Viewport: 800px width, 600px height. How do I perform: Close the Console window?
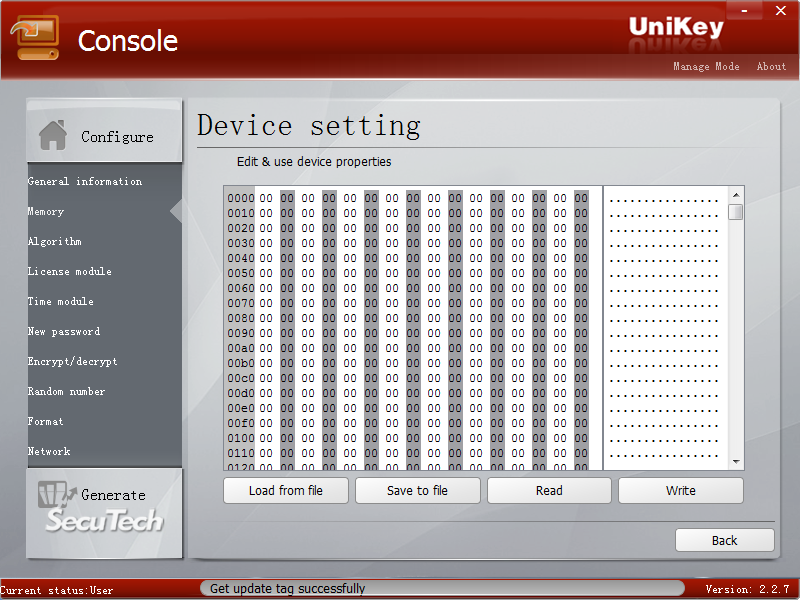pyautogui.click(x=781, y=10)
